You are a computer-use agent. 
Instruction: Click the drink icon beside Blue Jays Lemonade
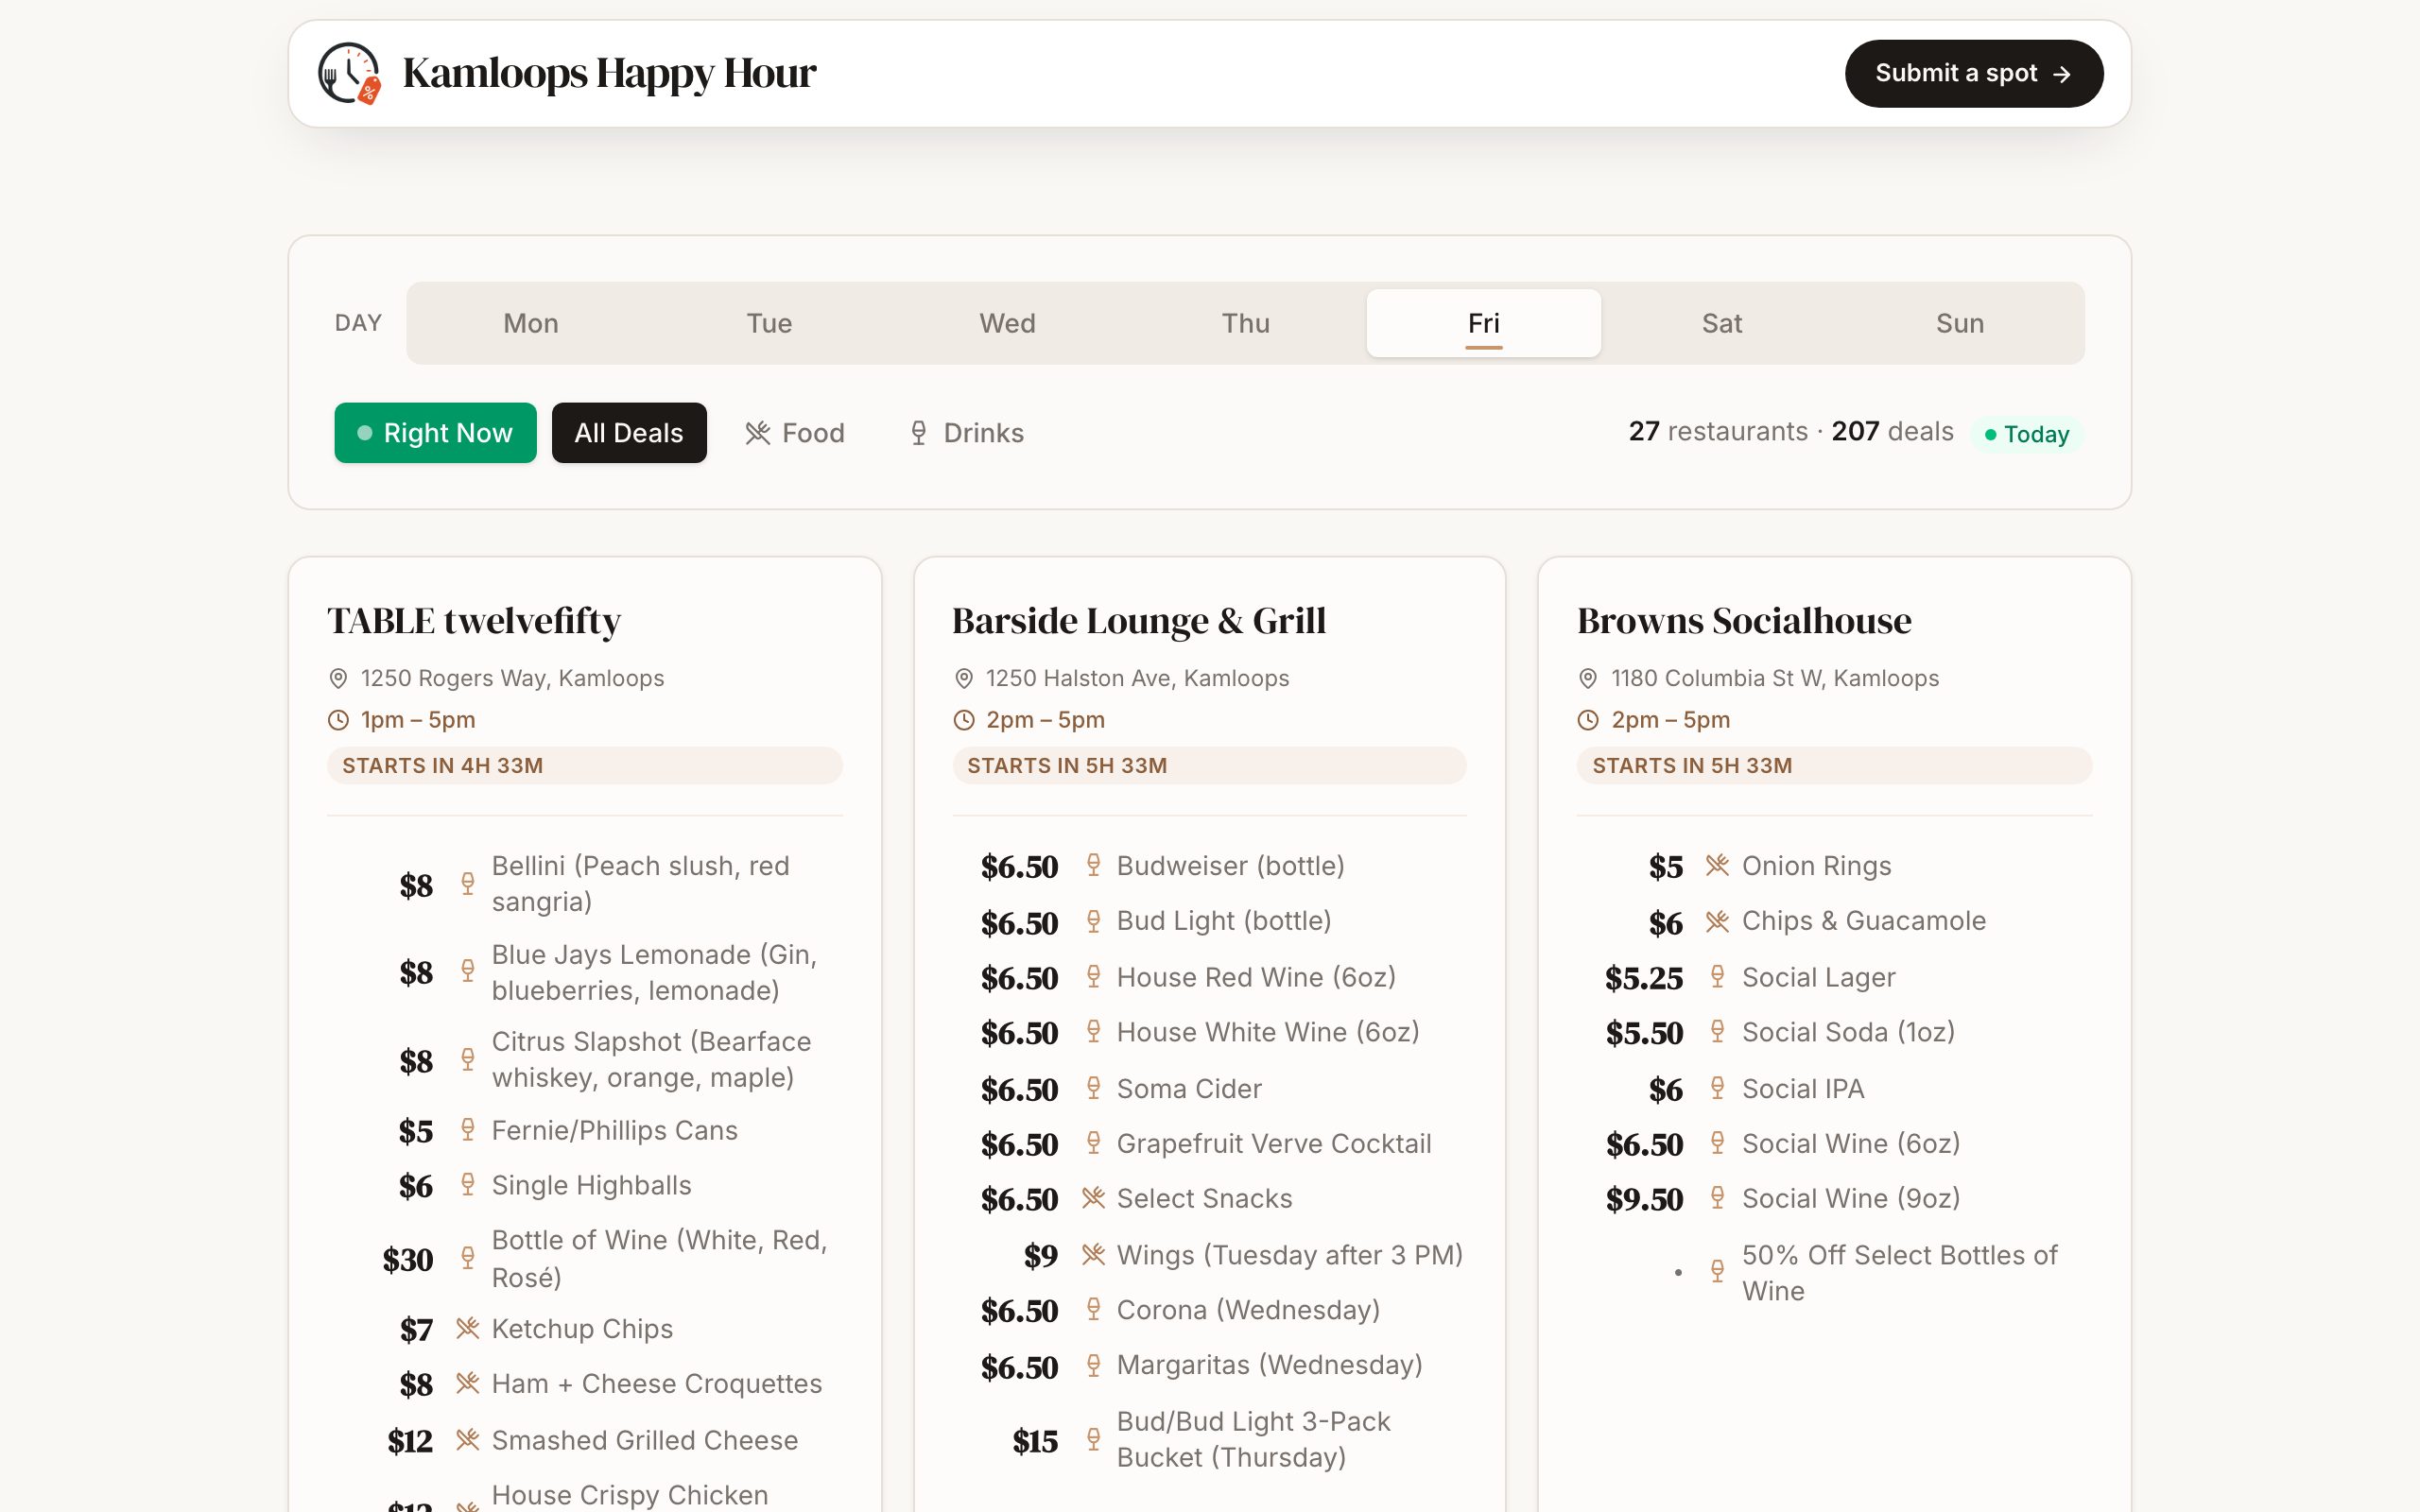point(467,971)
